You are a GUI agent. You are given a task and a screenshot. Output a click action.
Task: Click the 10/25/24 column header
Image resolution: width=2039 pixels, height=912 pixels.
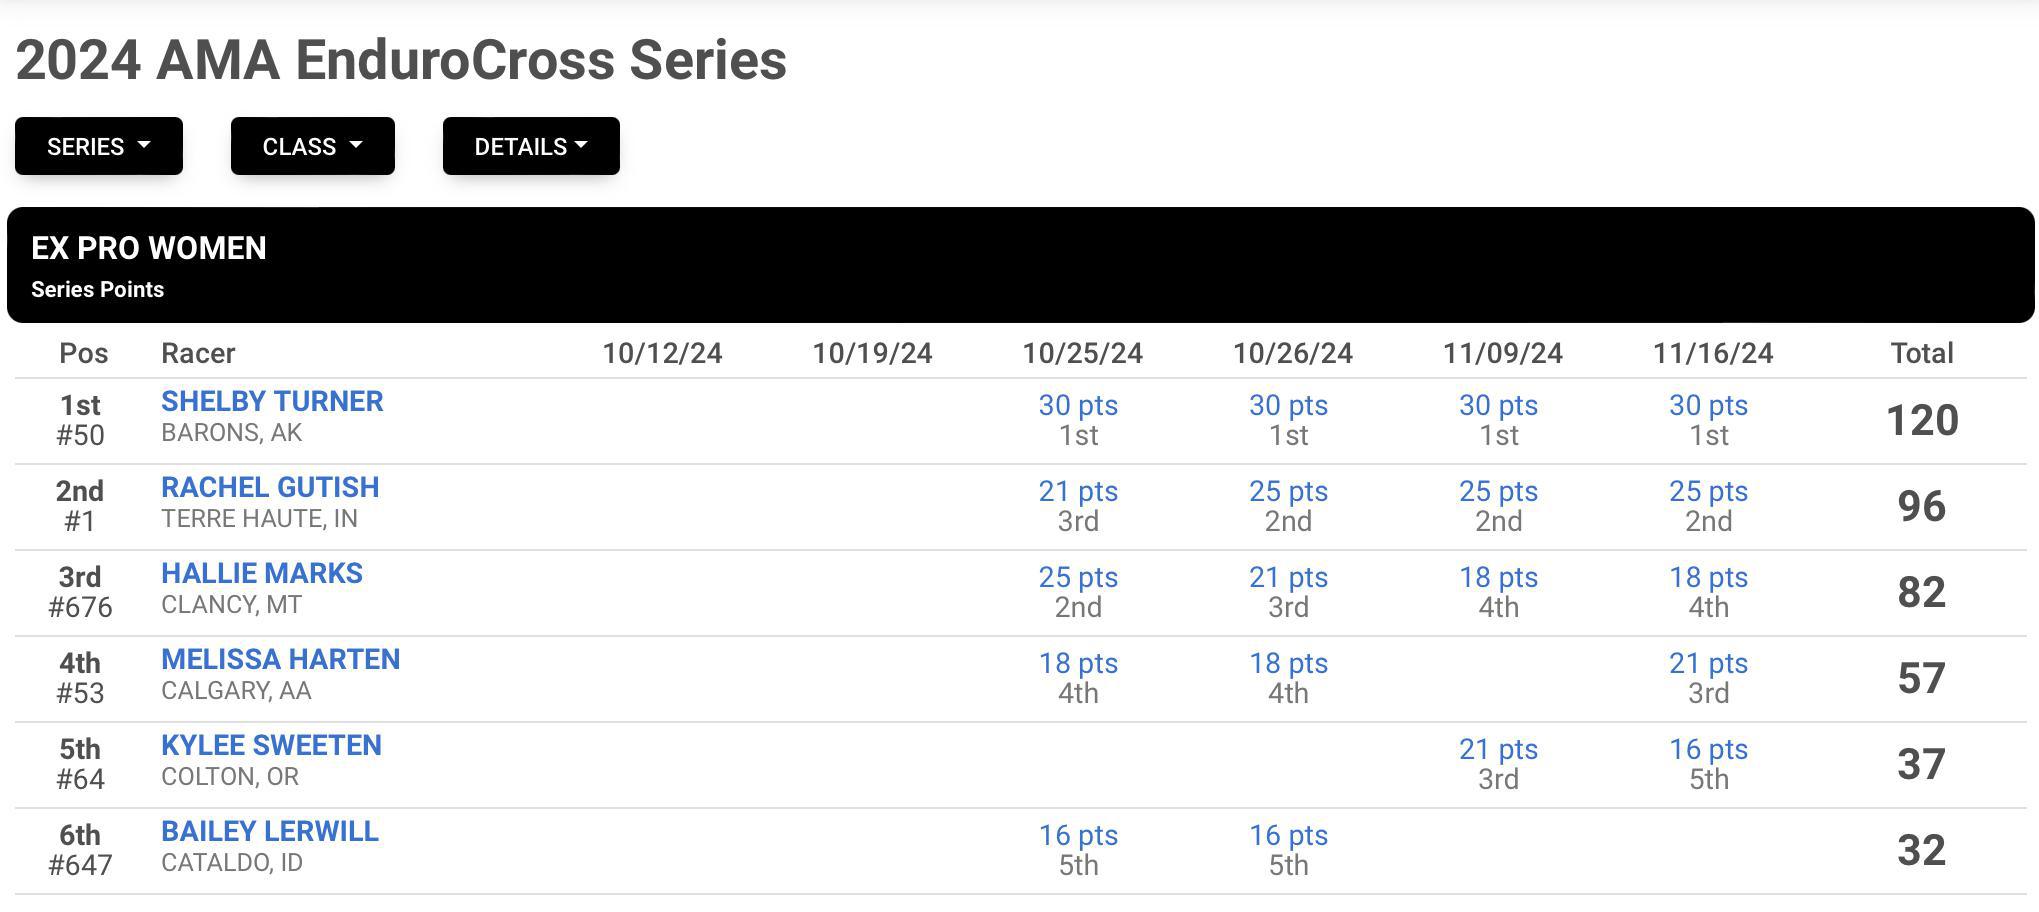tap(1082, 353)
